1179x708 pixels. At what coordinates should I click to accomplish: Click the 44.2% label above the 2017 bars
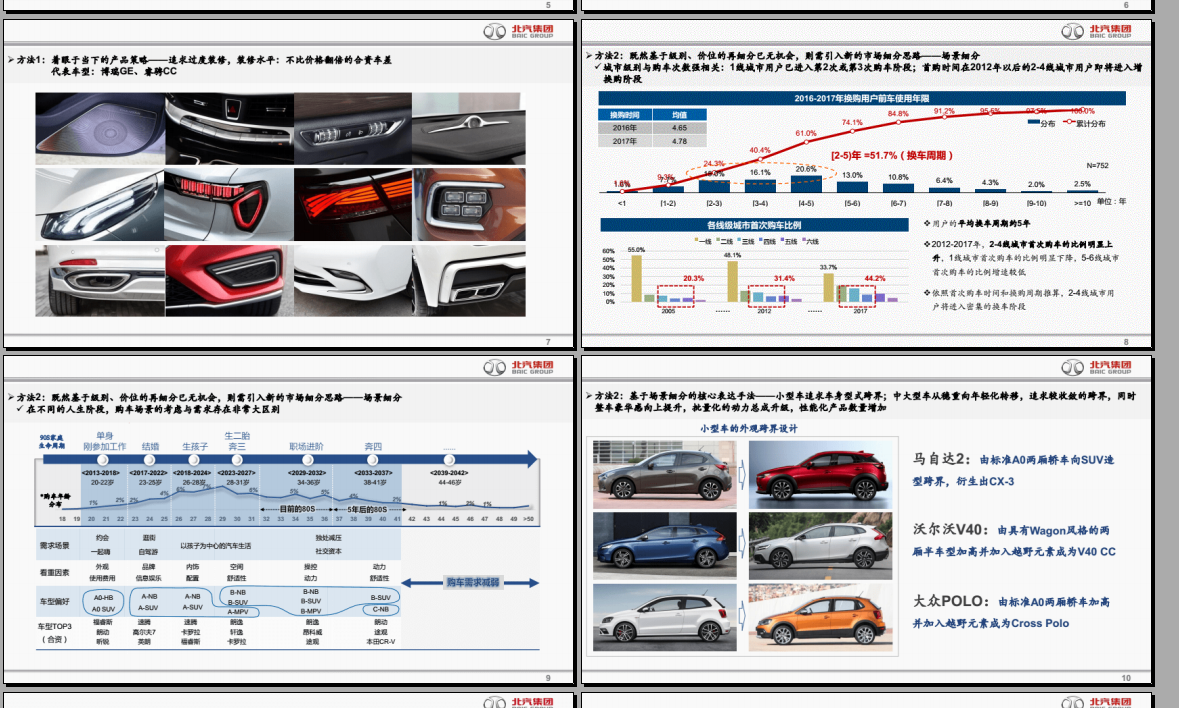[874, 279]
